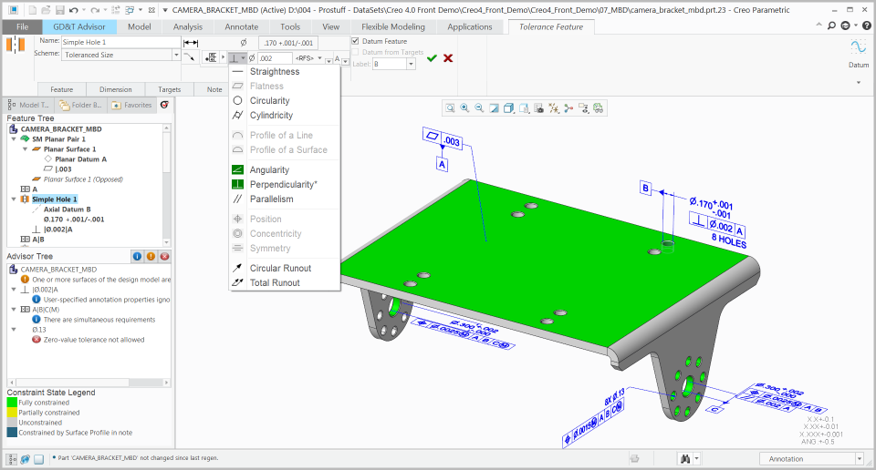The image size is (876, 470).
Task: Cancel the tolerance feature with red X
Action: 448,58
